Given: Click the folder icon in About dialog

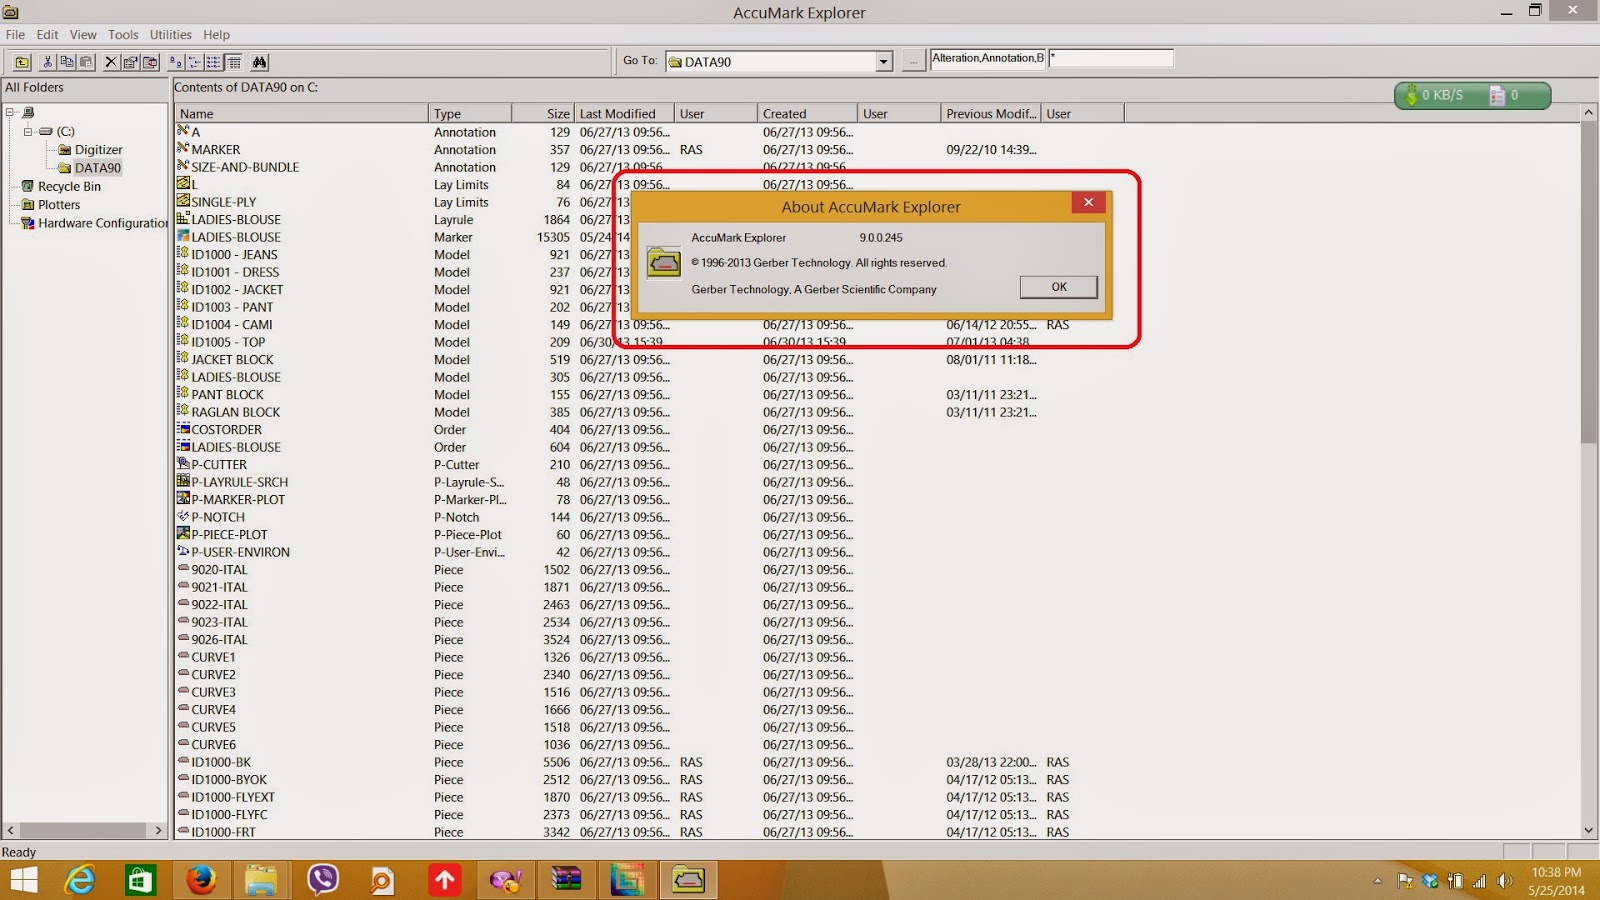Looking at the screenshot, I should (664, 263).
